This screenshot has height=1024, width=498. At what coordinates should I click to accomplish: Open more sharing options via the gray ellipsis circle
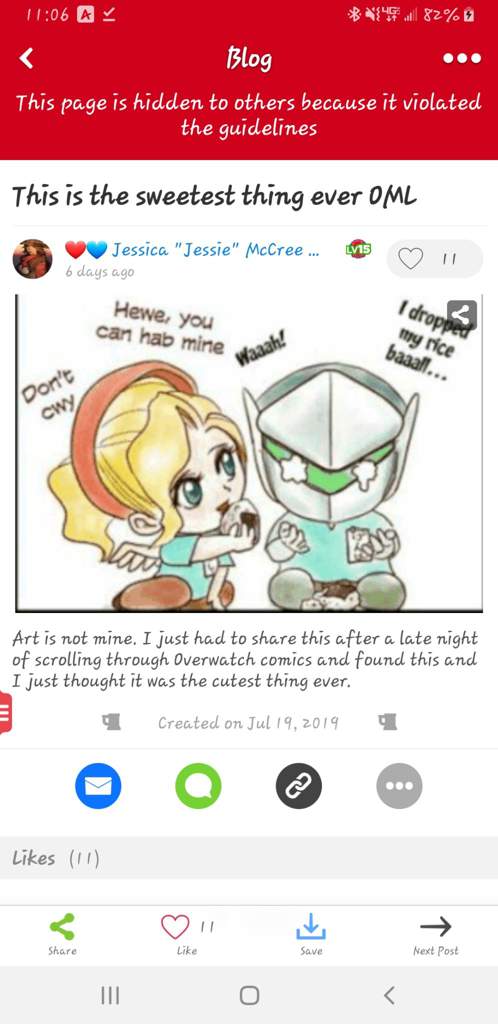pyautogui.click(x=399, y=786)
